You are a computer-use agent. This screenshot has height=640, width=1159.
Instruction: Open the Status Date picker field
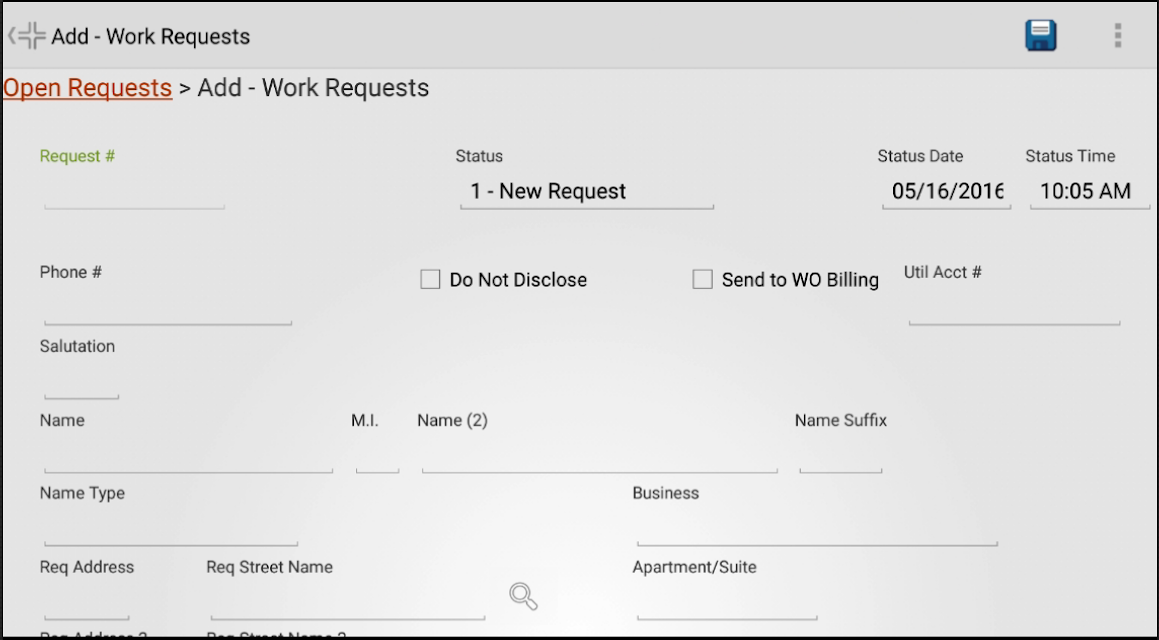click(x=946, y=191)
